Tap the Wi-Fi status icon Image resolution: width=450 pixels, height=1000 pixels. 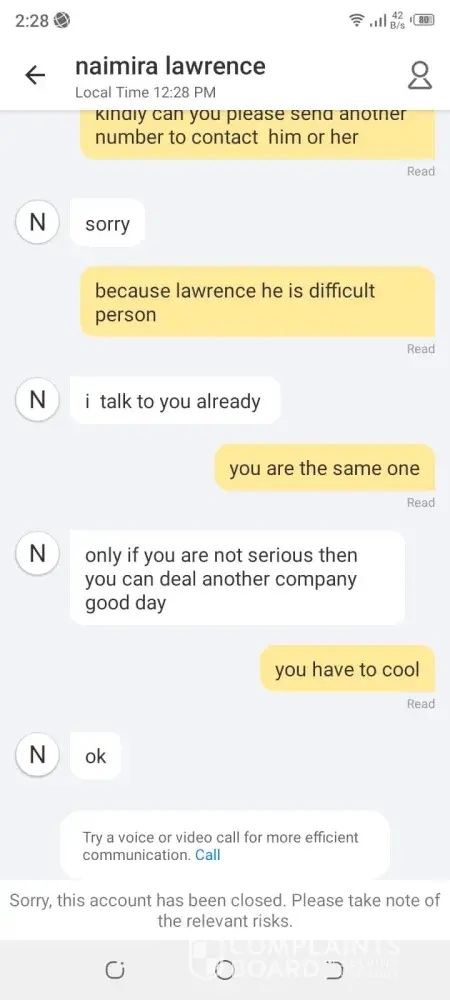(x=358, y=20)
